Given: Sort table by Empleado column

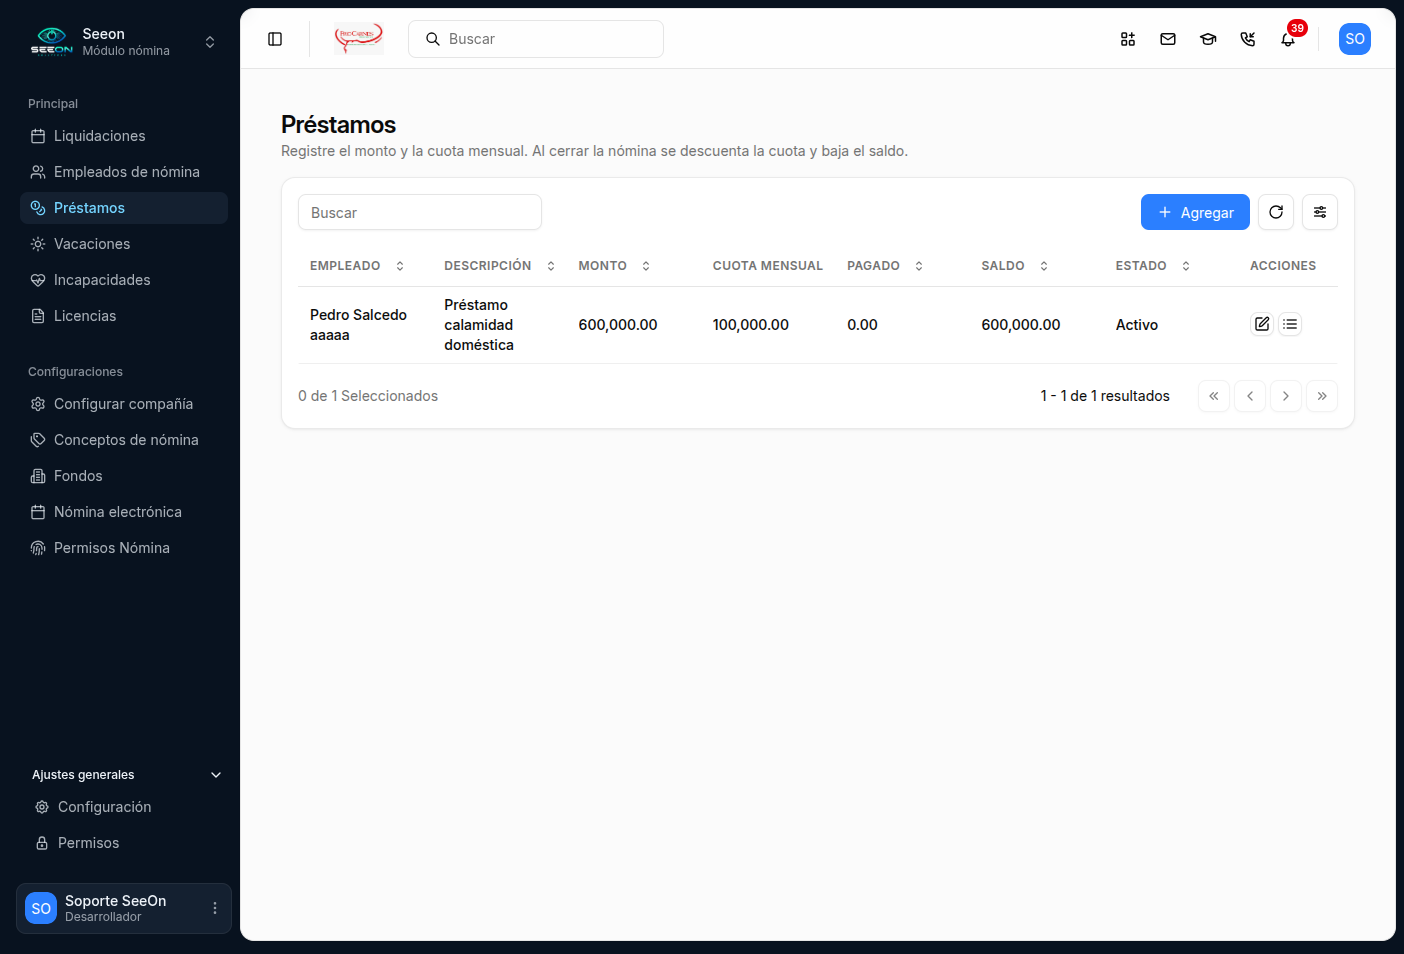Looking at the screenshot, I should coord(358,266).
